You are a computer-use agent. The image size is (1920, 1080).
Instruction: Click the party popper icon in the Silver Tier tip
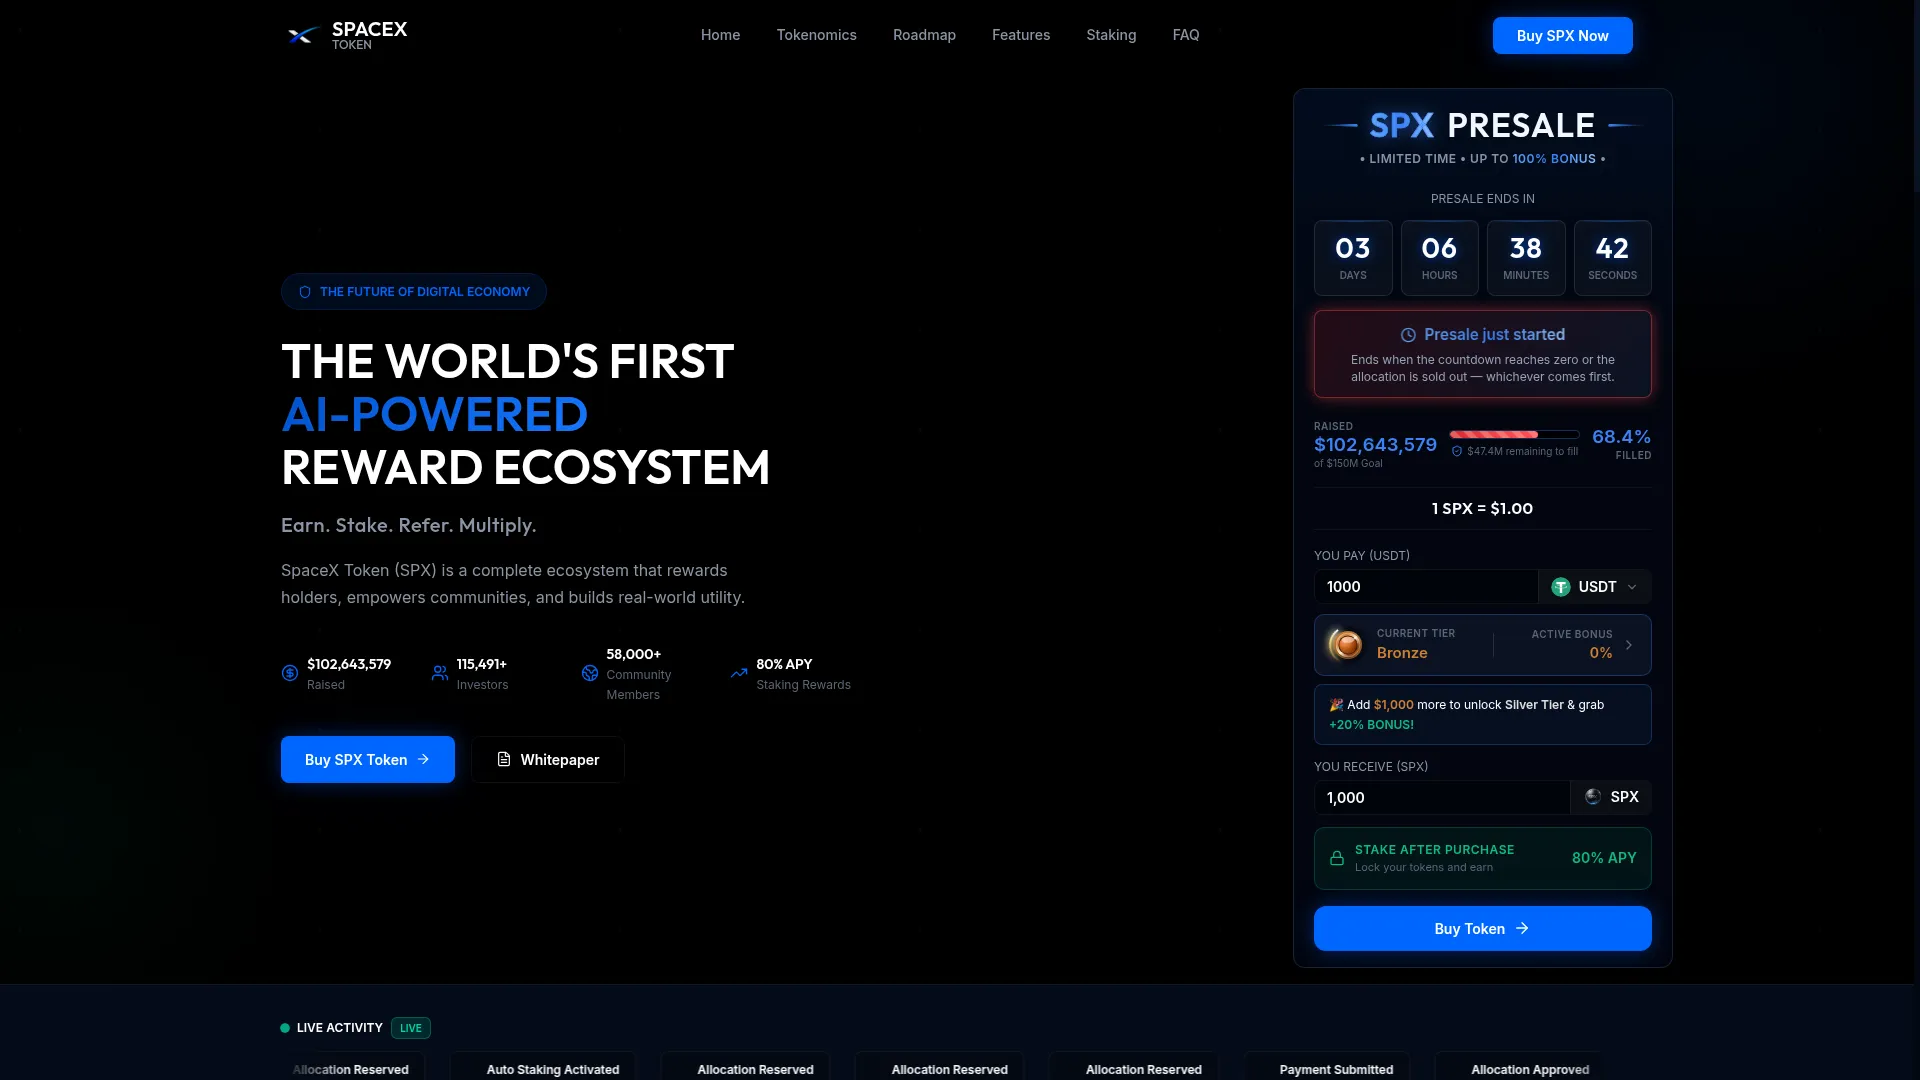coord(1336,705)
